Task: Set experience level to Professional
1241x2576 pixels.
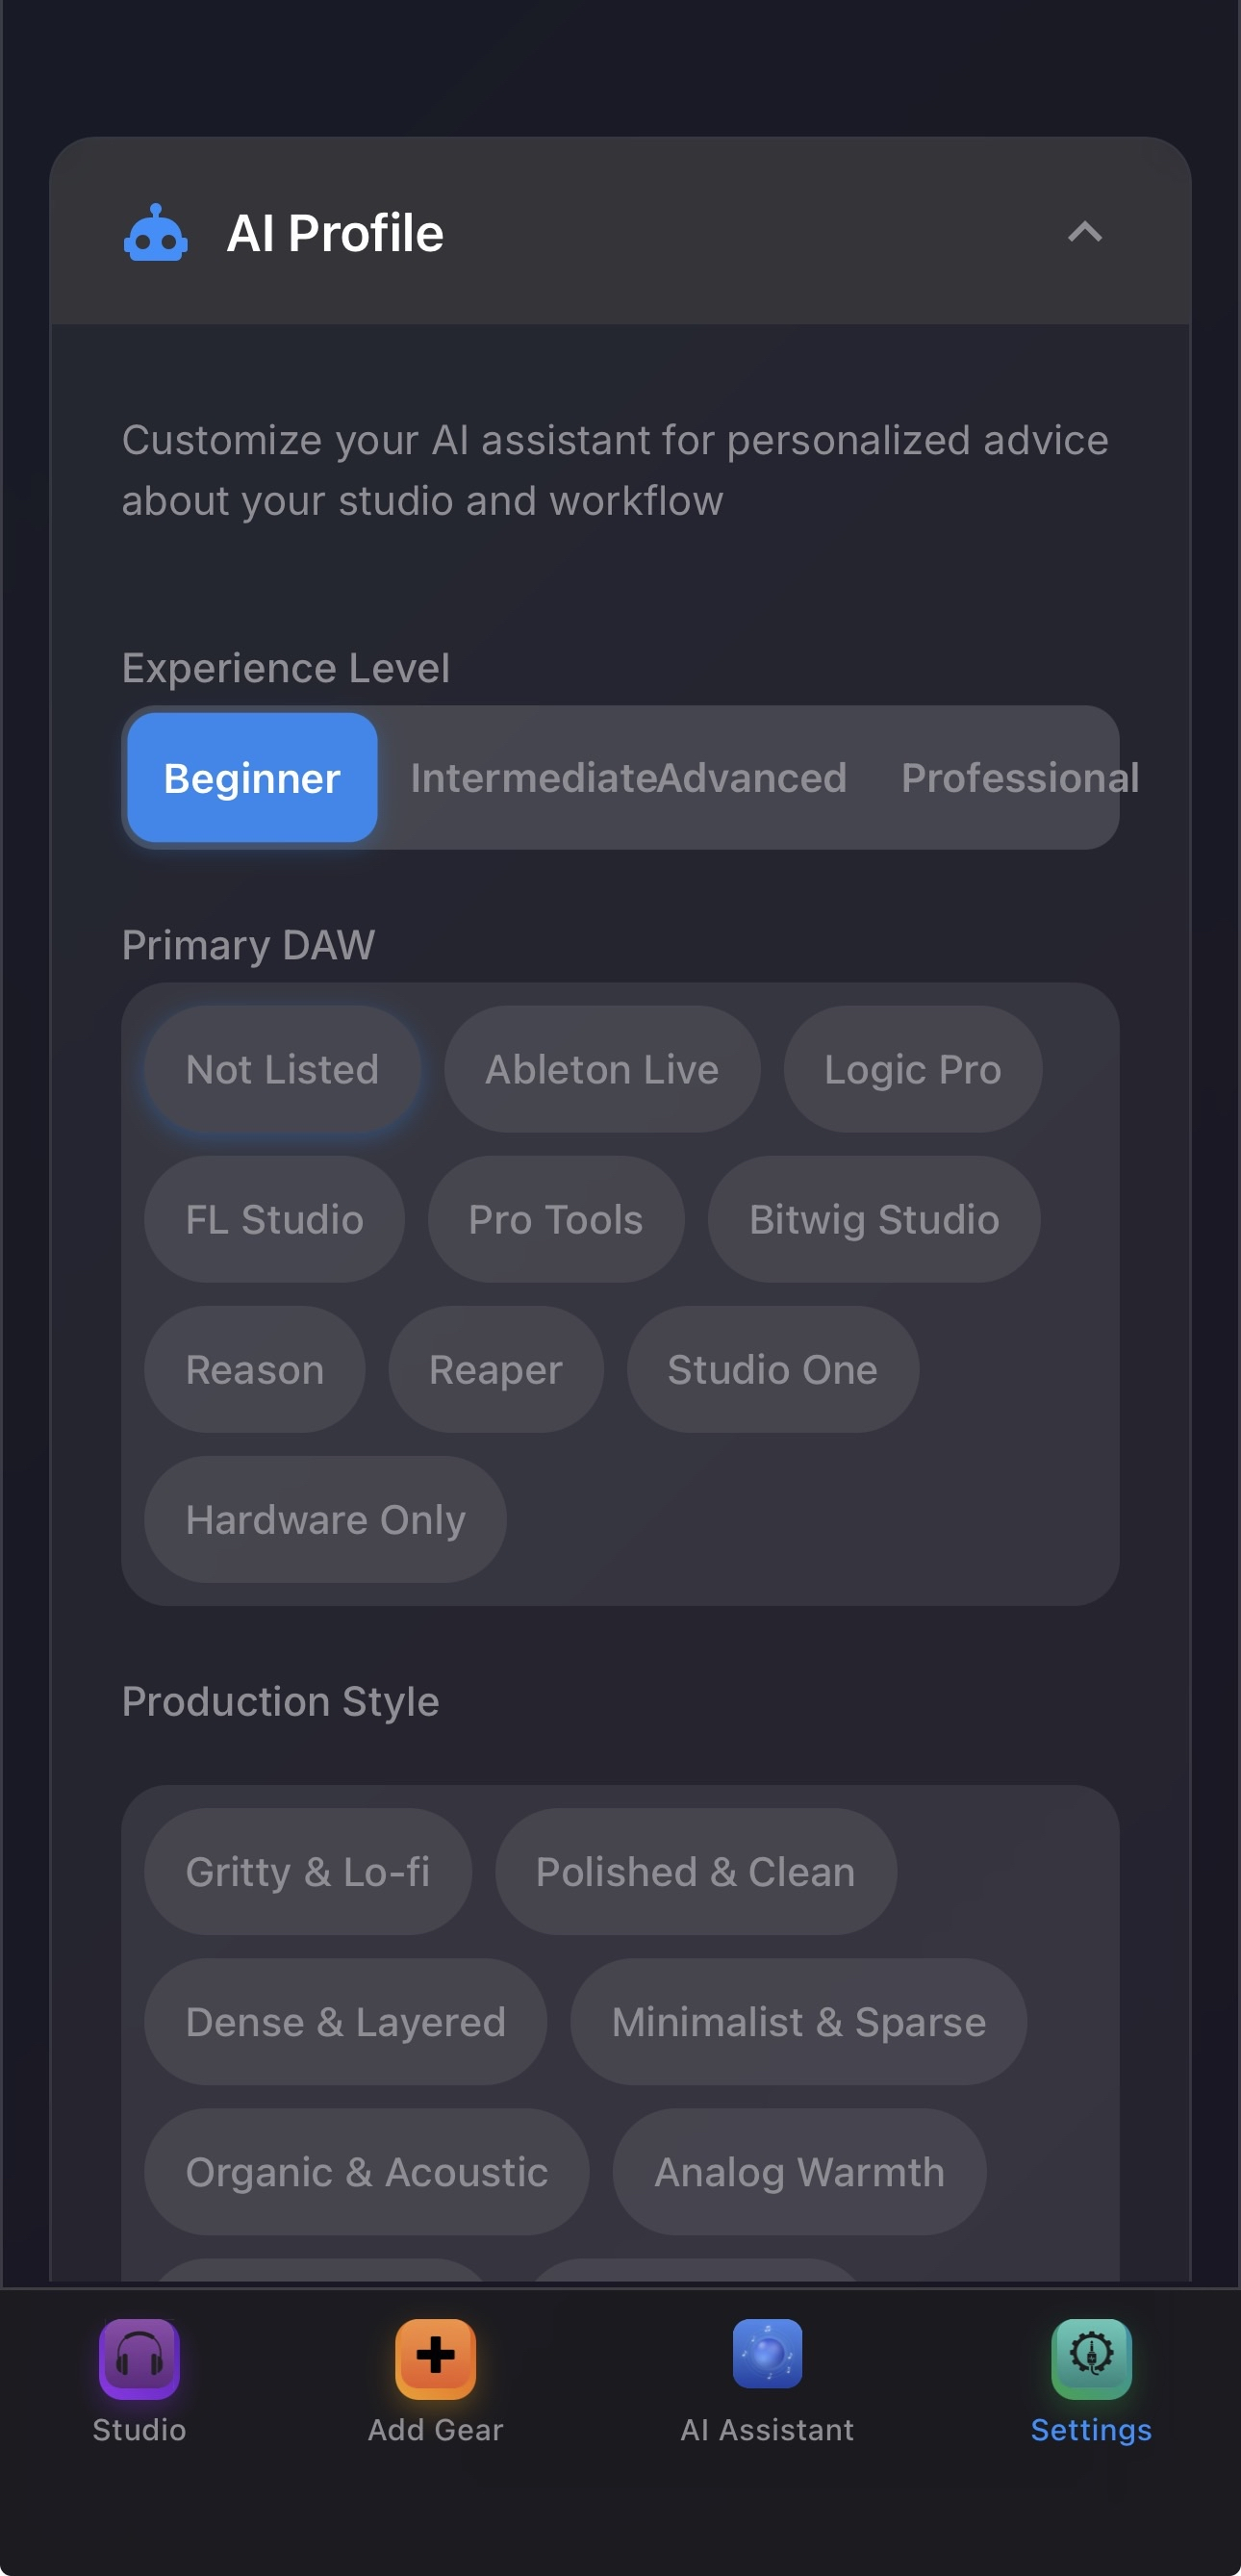Action: pyautogui.click(x=1020, y=778)
